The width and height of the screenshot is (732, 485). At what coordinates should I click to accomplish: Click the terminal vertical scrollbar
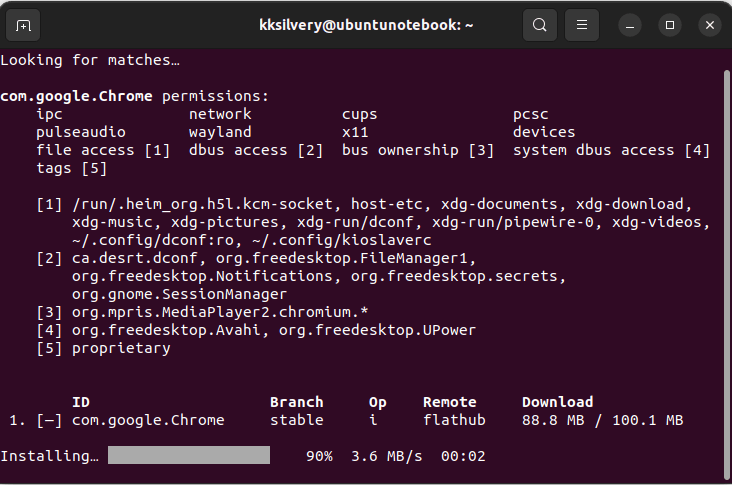726,275
